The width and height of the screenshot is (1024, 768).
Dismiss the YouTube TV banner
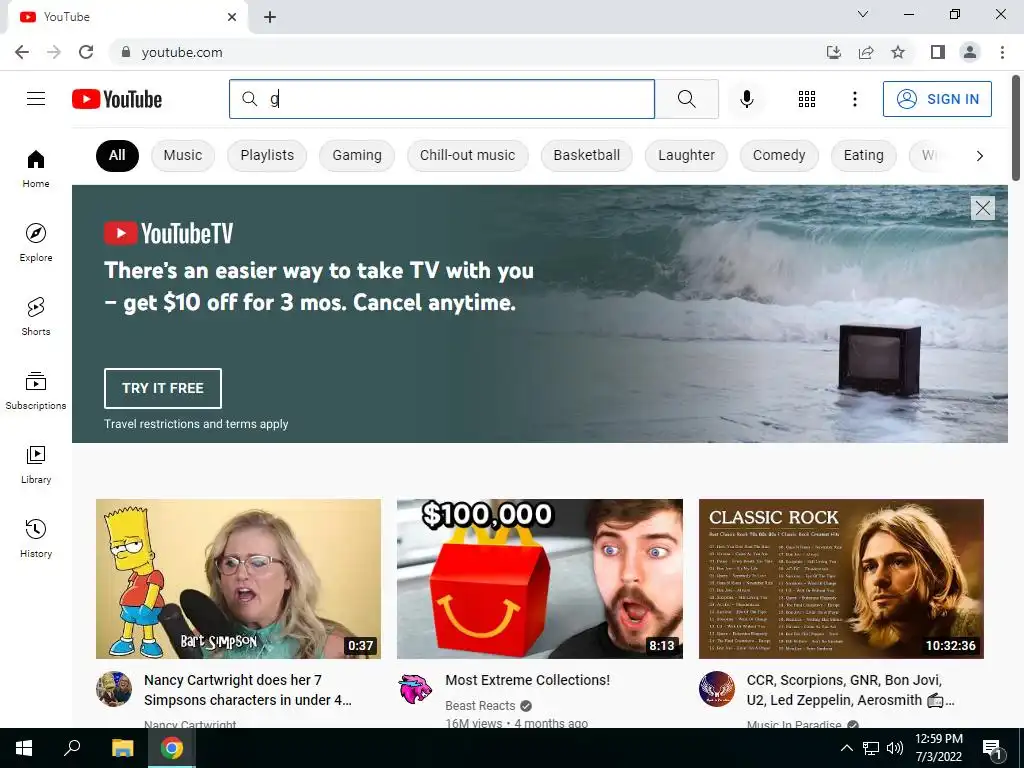coord(982,208)
